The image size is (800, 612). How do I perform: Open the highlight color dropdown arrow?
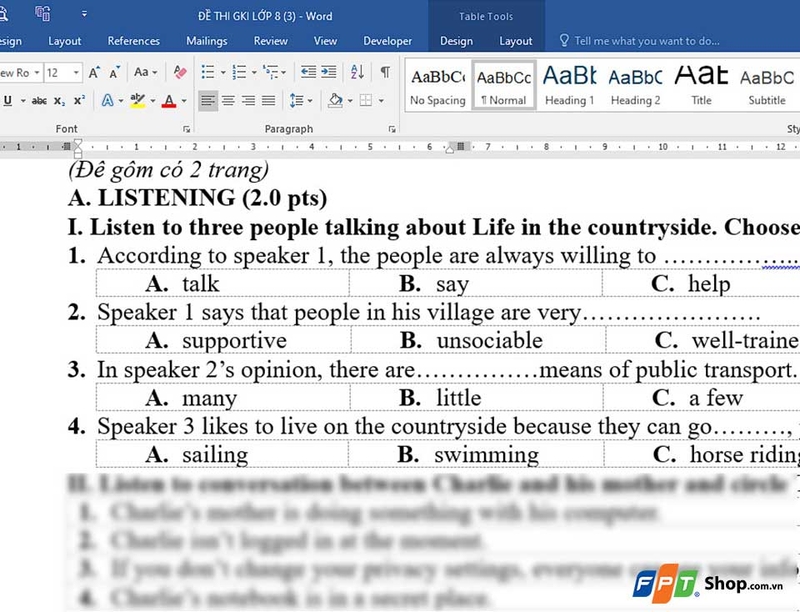(x=153, y=101)
